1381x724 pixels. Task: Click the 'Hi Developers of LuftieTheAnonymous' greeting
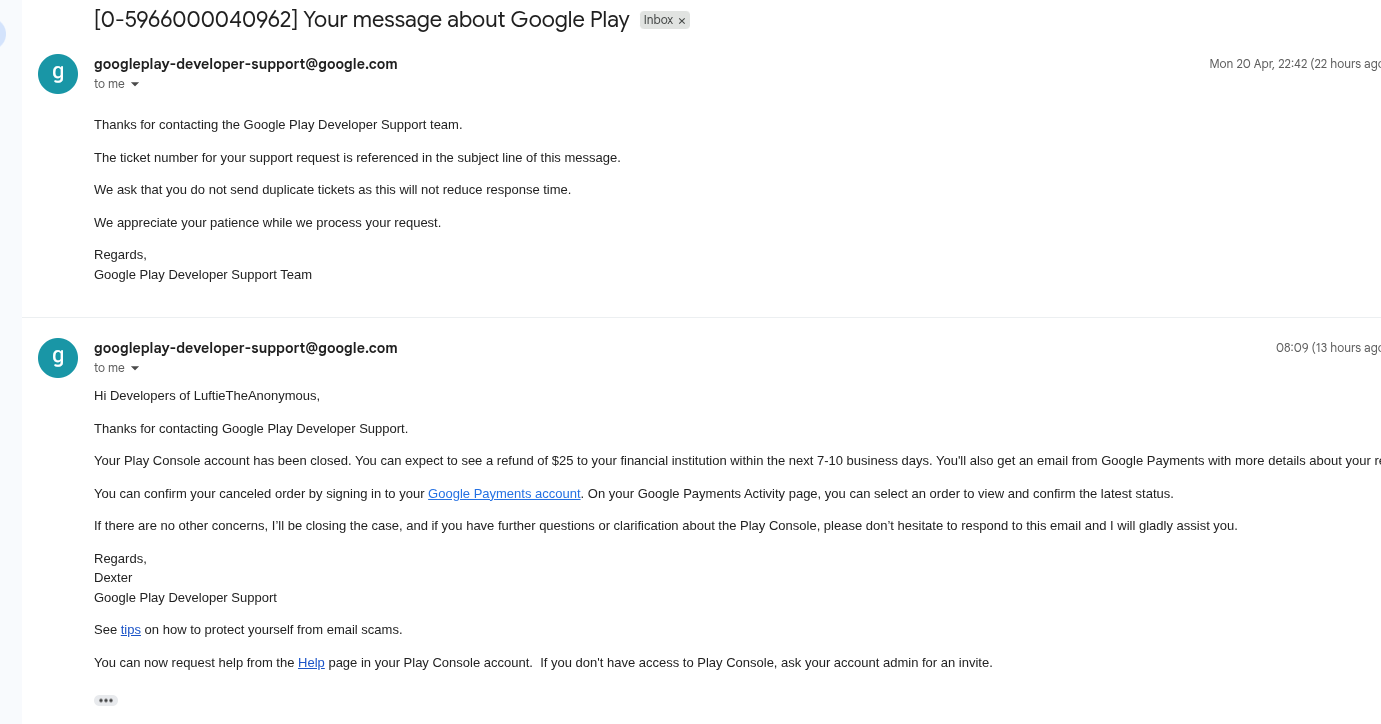click(x=207, y=396)
